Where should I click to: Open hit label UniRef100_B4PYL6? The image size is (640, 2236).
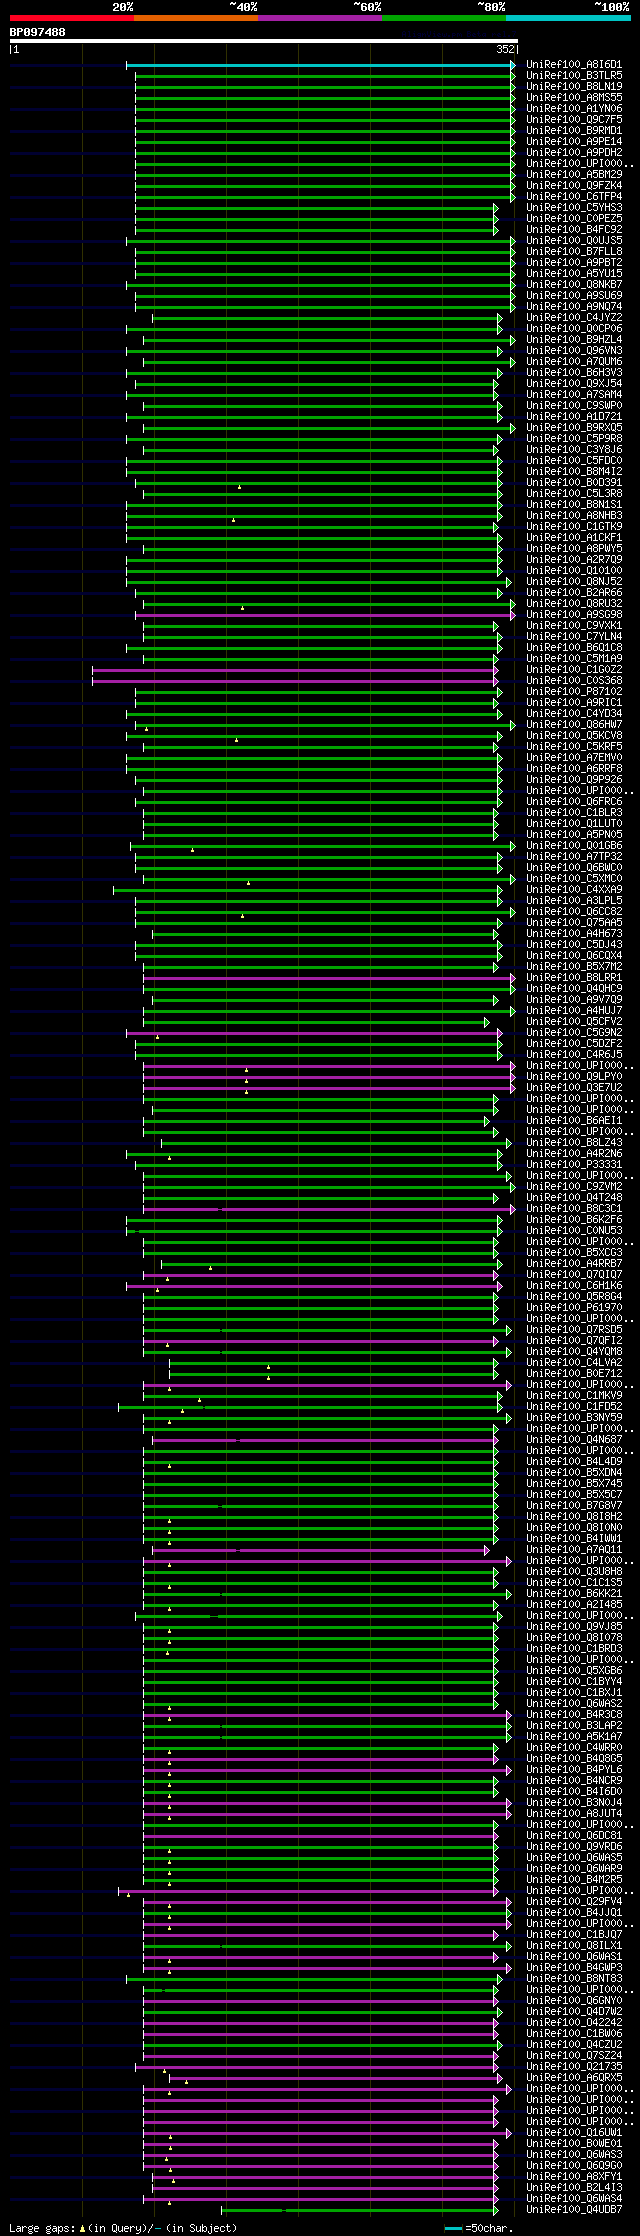click(574, 1770)
